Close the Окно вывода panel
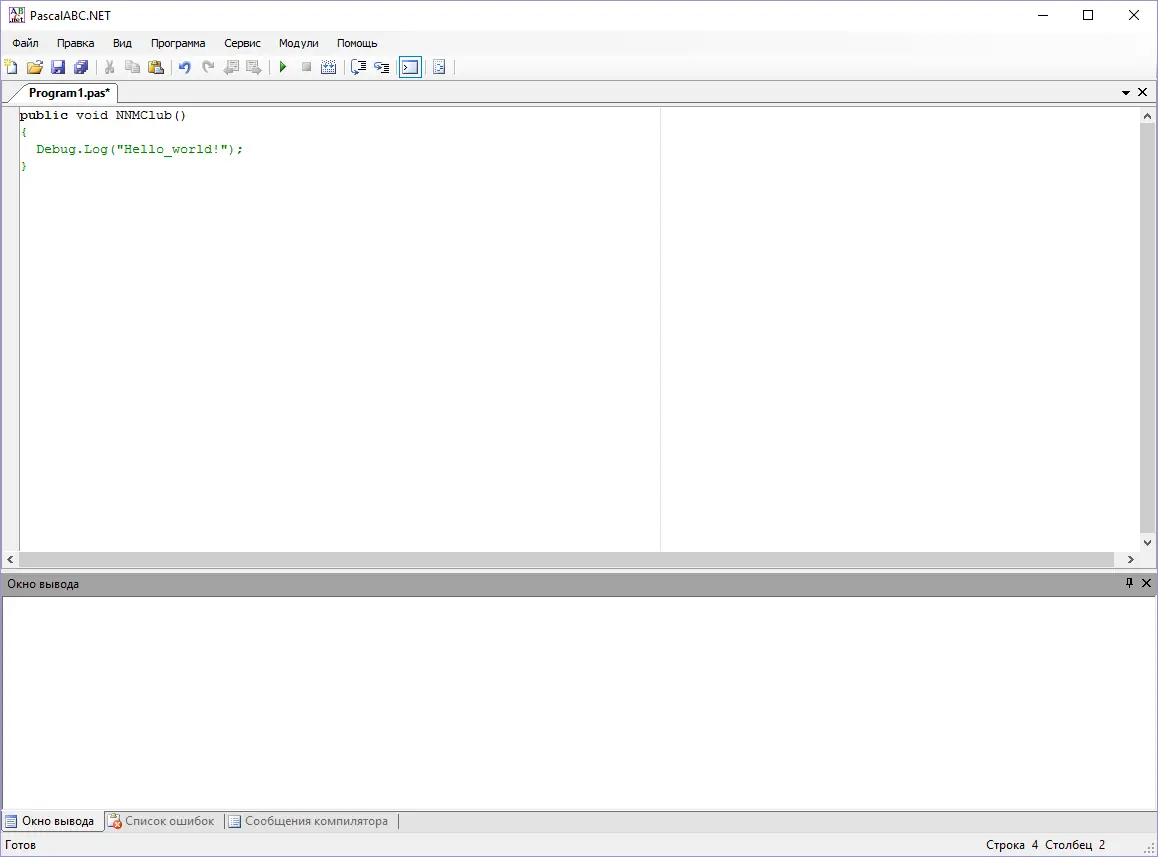The image size is (1158, 857). click(x=1146, y=583)
